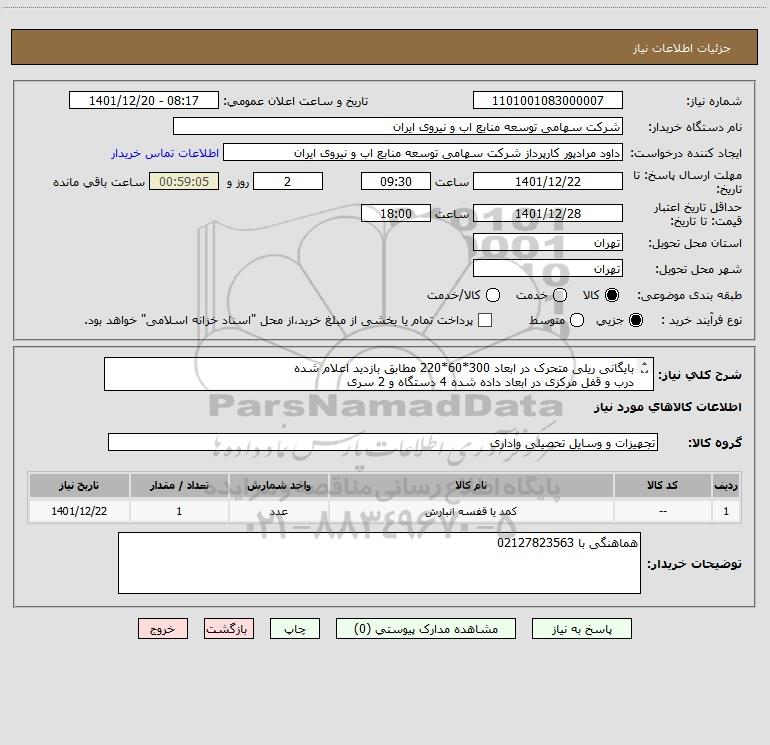Click column header تعداد / مقدار
770x745 pixels.
click(x=179, y=485)
